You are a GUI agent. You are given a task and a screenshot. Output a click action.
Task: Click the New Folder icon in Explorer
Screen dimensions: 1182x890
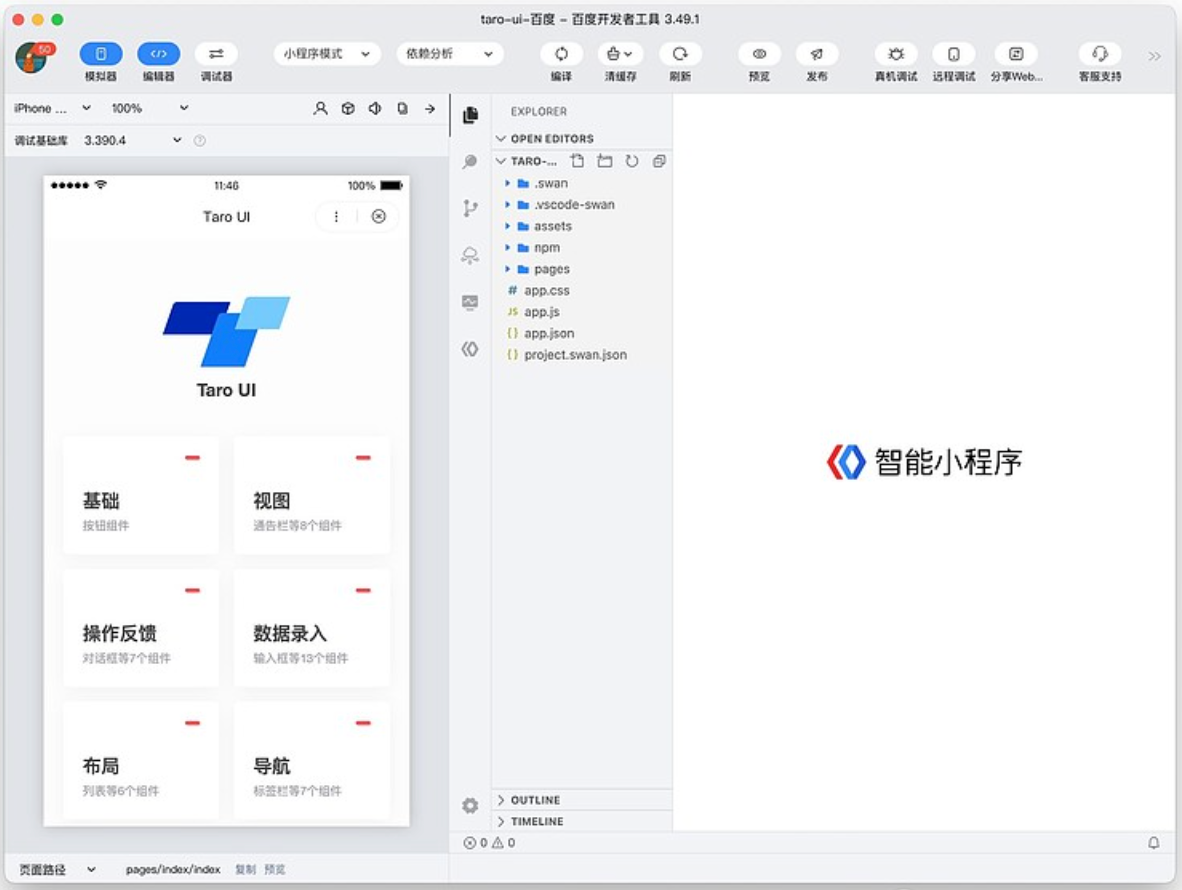click(605, 161)
